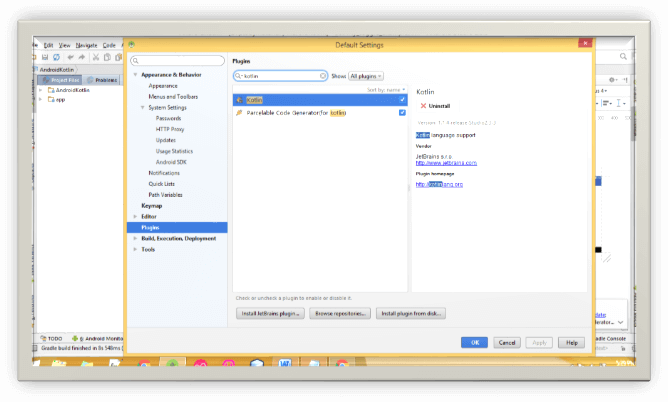Open the Android Monitor tool window
The width and height of the screenshot is (668, 402).
(x=98, y=339)
